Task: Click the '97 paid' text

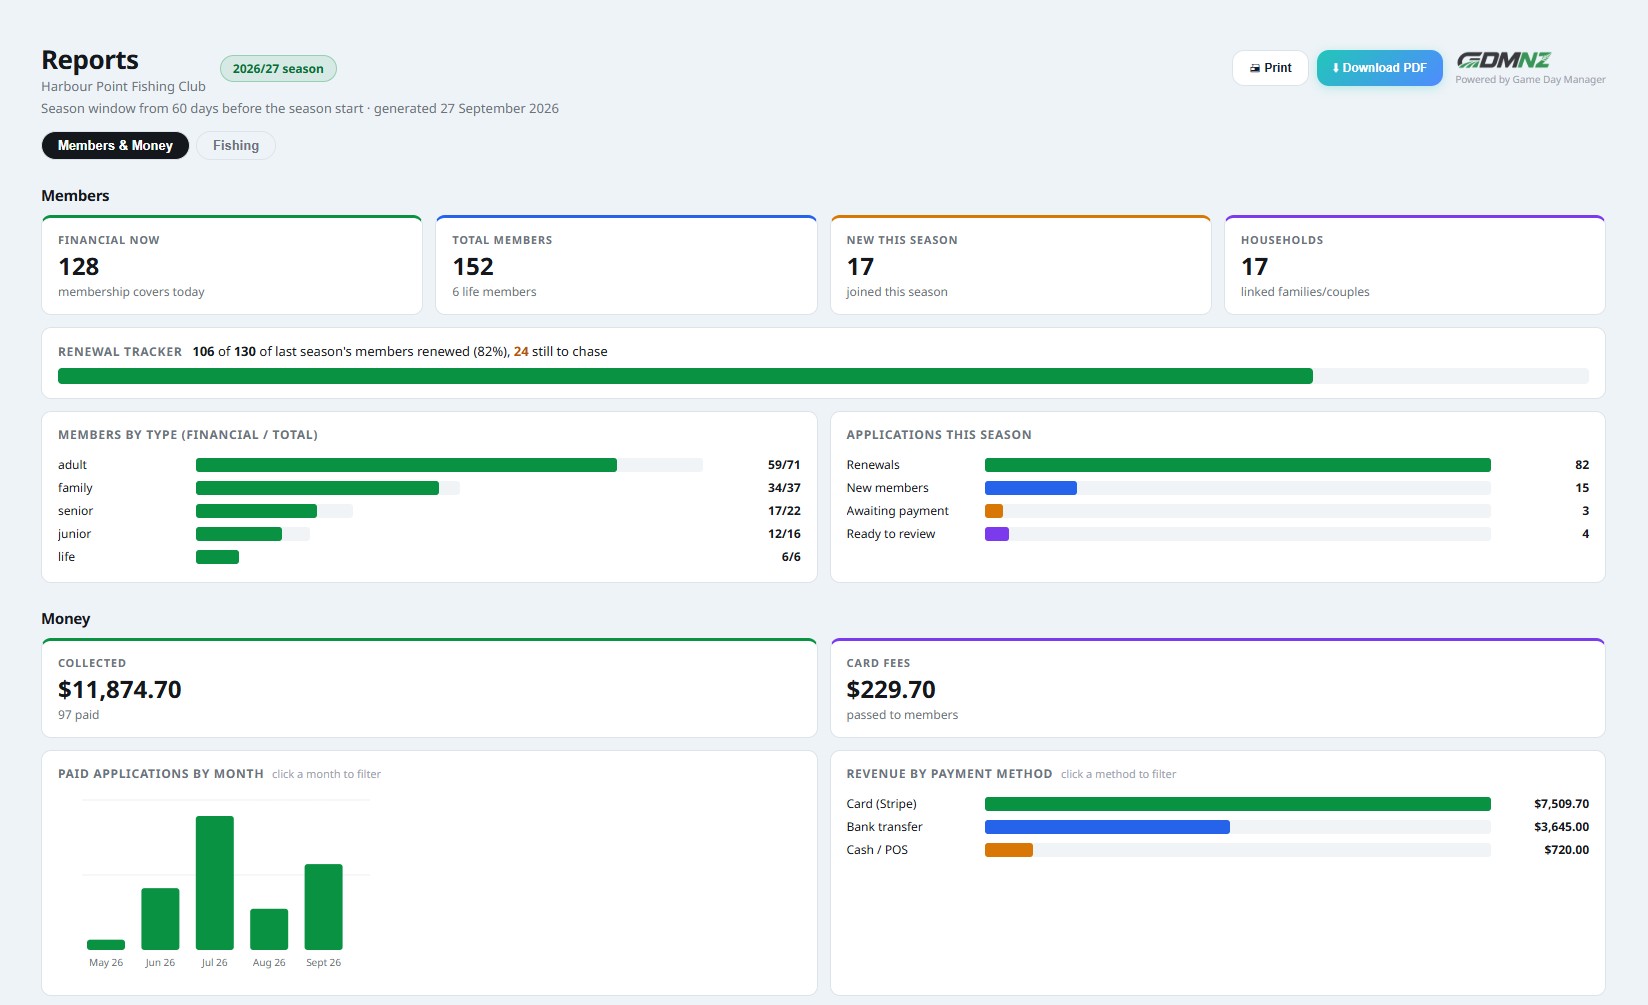Action: tap(79, 715)
